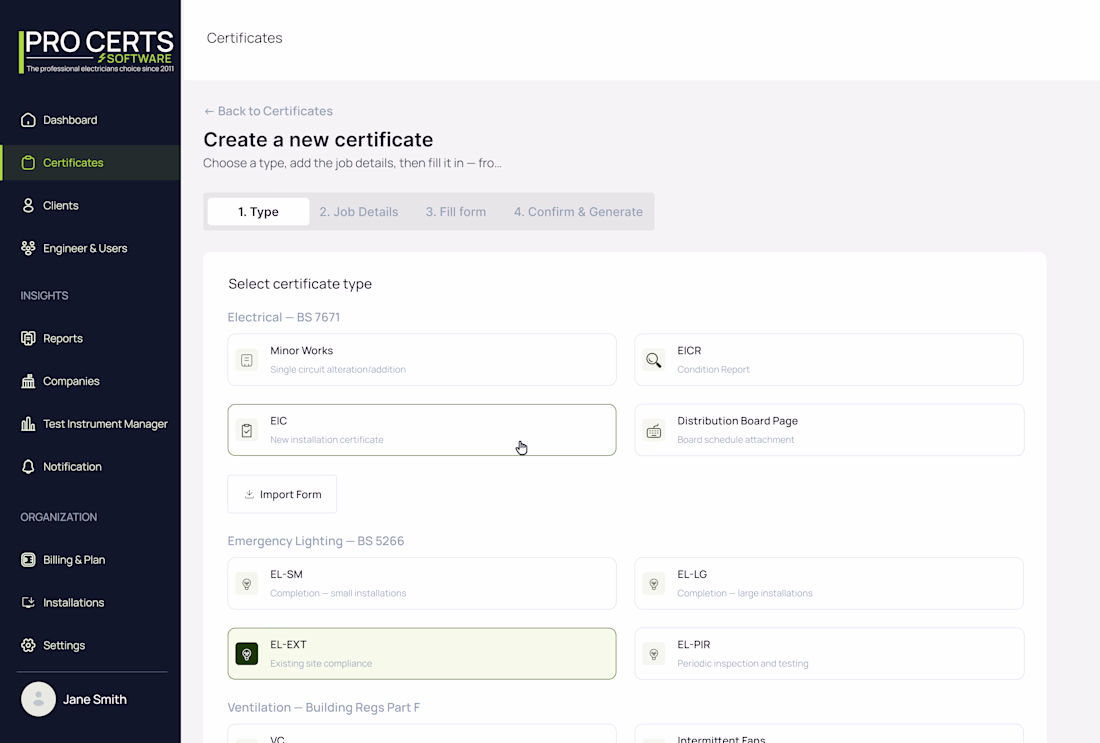Click the Clients person icon
This screenshot has width=1100, height=743.
28,206
